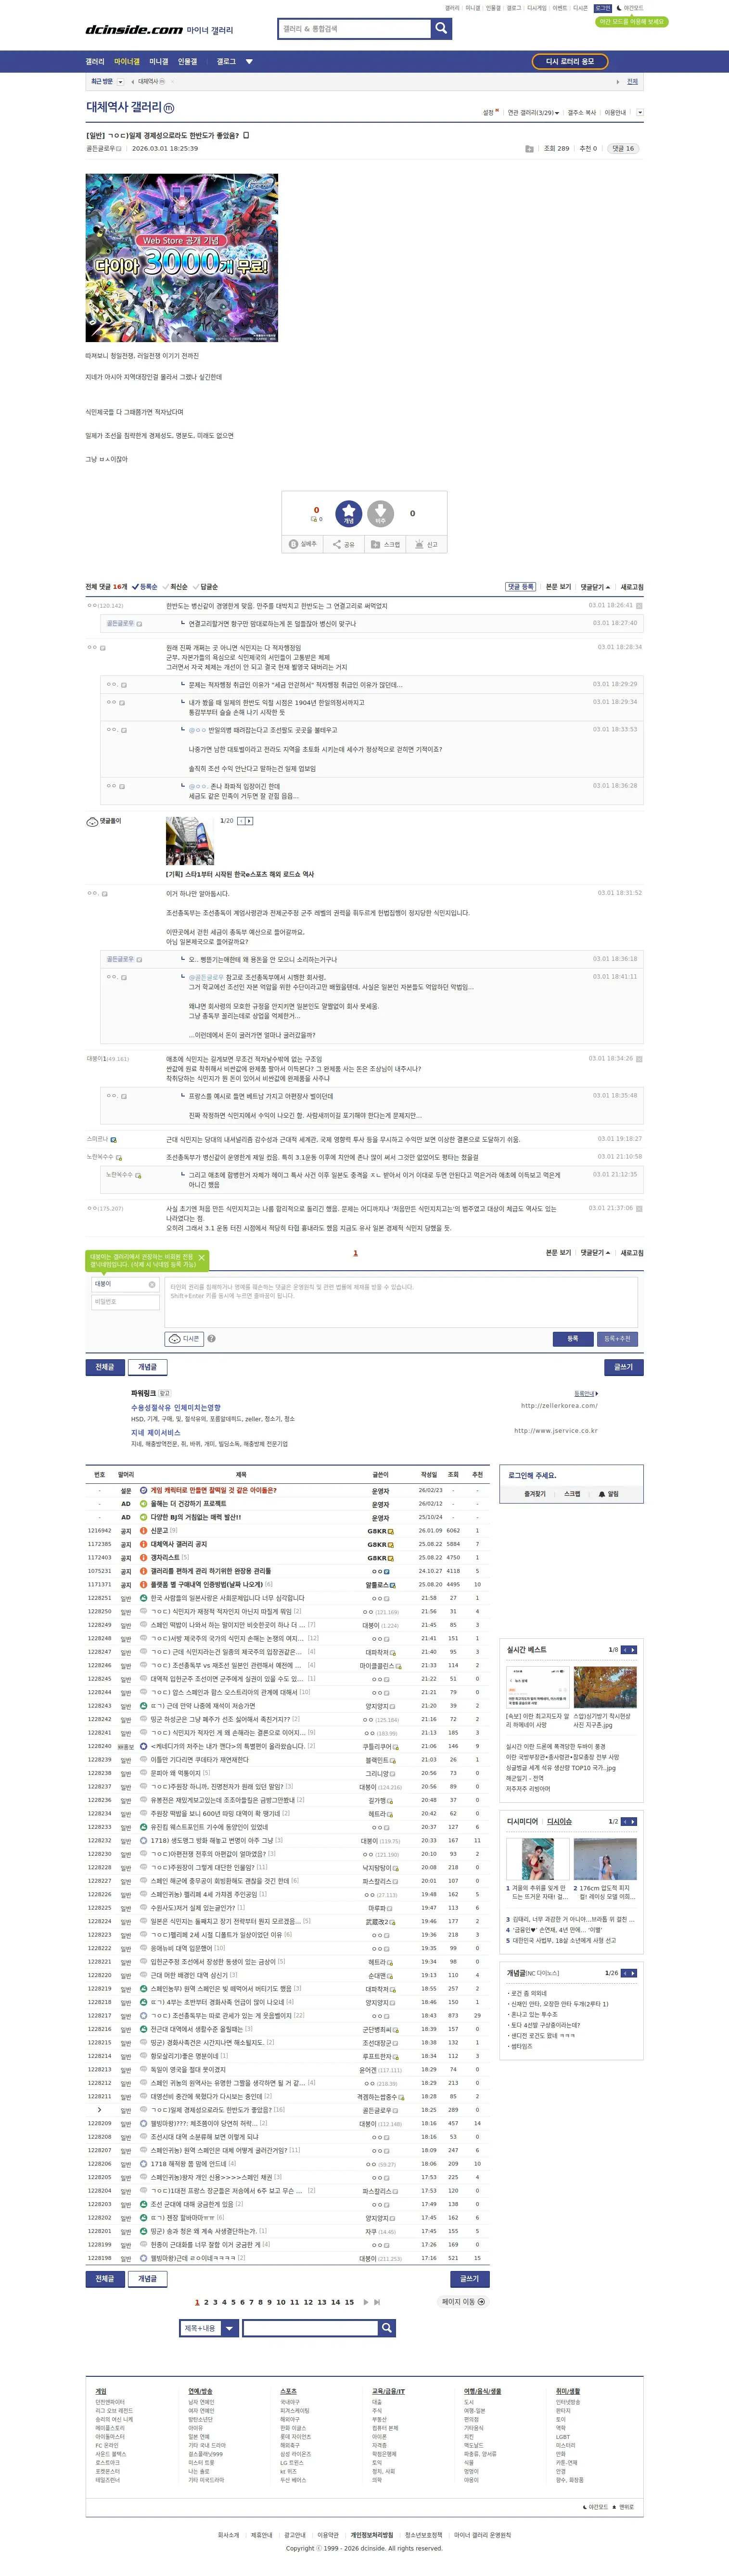Go to next page arrow in pagination

tap(366, 2302)
